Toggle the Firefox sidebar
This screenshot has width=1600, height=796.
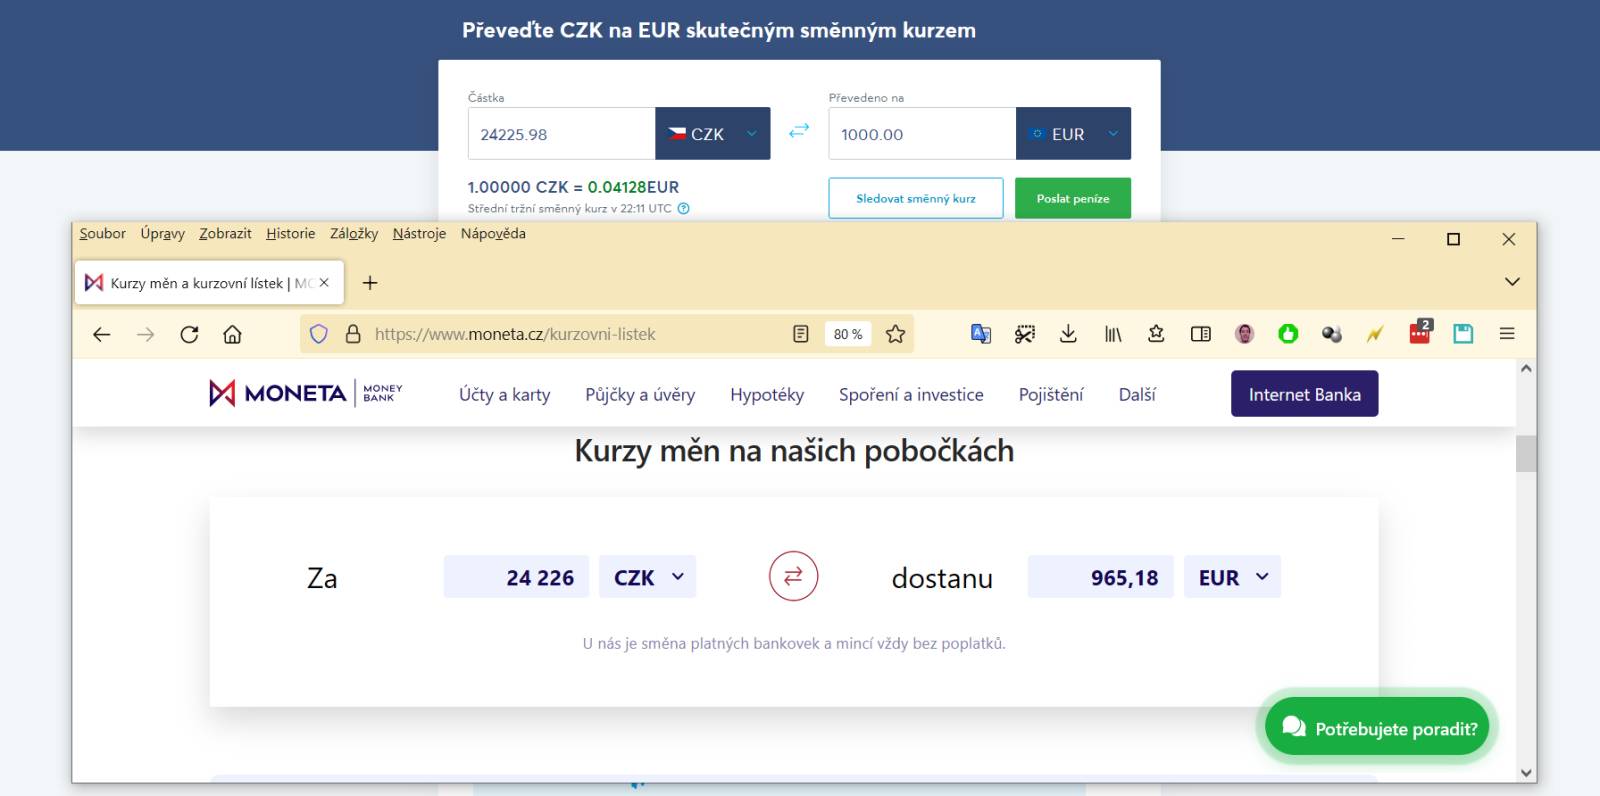pyautogui.click(x=1201, y=334)
